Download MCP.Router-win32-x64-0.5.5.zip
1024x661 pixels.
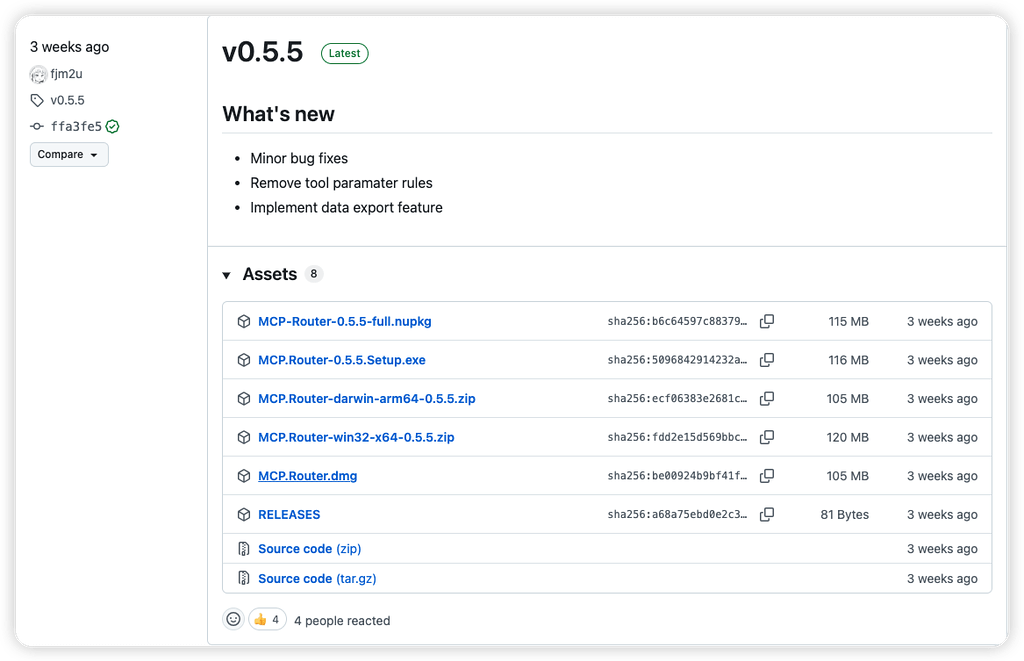tap(356, 437)
